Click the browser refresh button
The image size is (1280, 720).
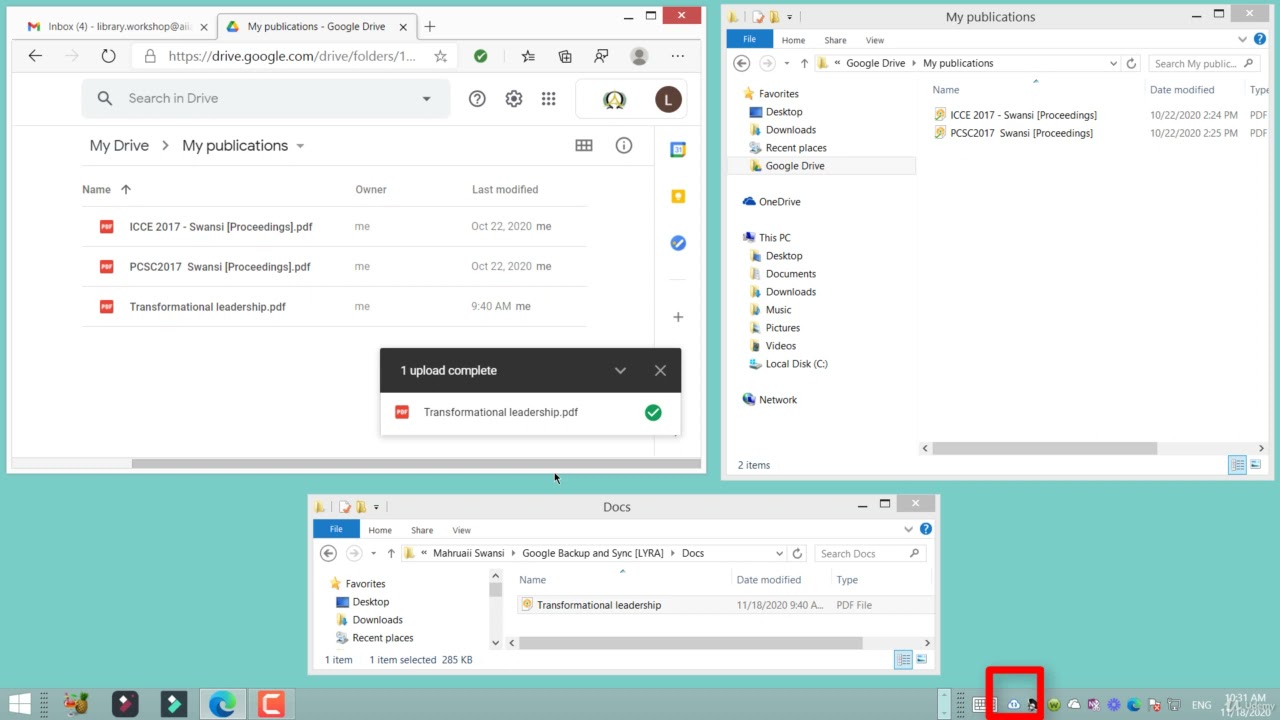108,56
